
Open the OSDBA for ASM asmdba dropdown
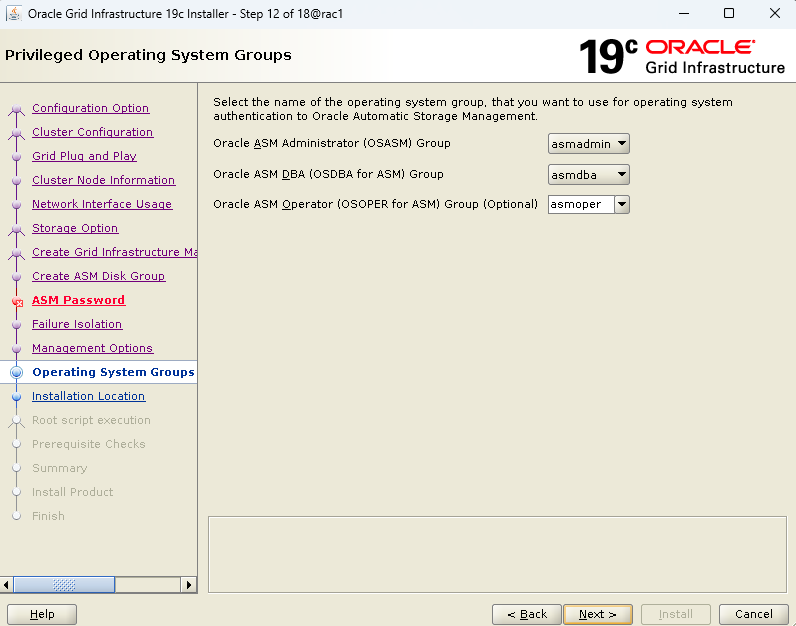pyautogui.click(x=588, y=175)
